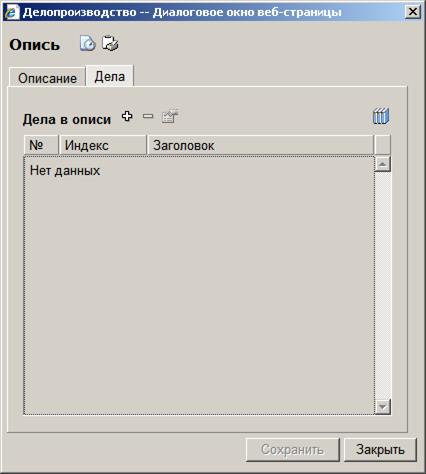The image size is (426, 474).
Task: Click the Internet Explorer icon in title bar
Action: click(x=11, y=12)
